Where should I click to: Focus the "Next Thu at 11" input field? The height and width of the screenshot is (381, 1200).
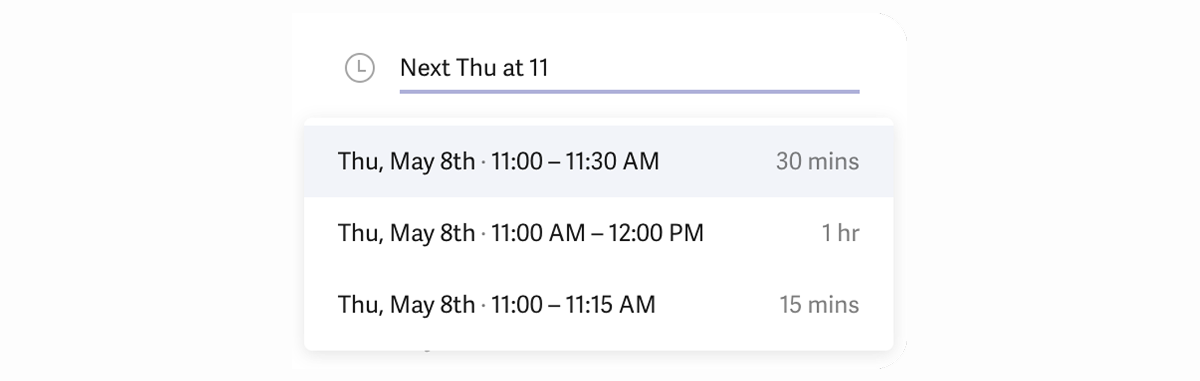(629, 68)
